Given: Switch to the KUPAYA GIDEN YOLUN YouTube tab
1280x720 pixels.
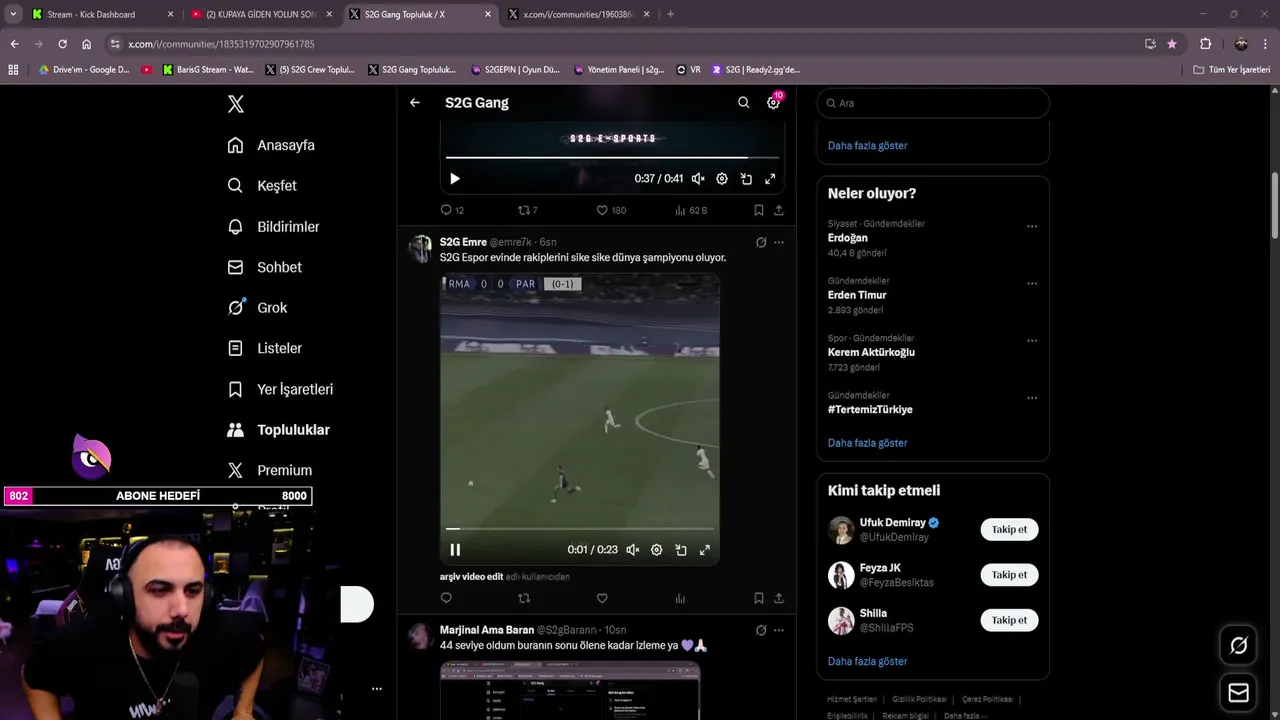Looking at the screenshot, I should (261, 14).
